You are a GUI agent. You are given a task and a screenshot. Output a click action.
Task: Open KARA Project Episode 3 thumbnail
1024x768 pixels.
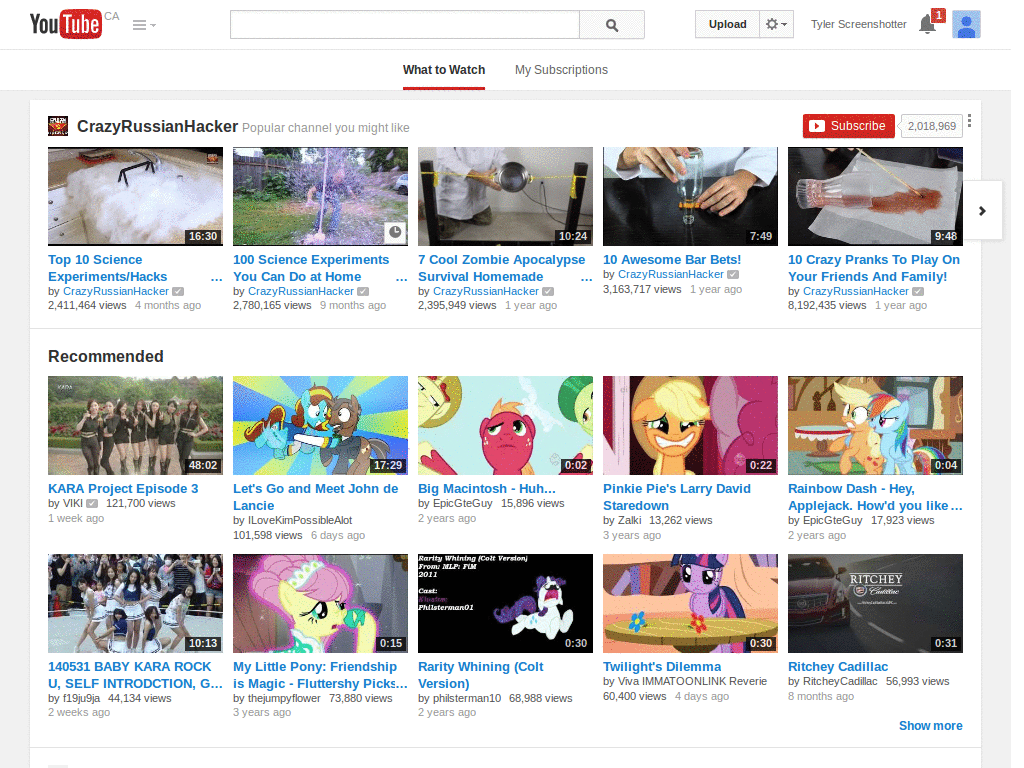(x=135, y=425)
